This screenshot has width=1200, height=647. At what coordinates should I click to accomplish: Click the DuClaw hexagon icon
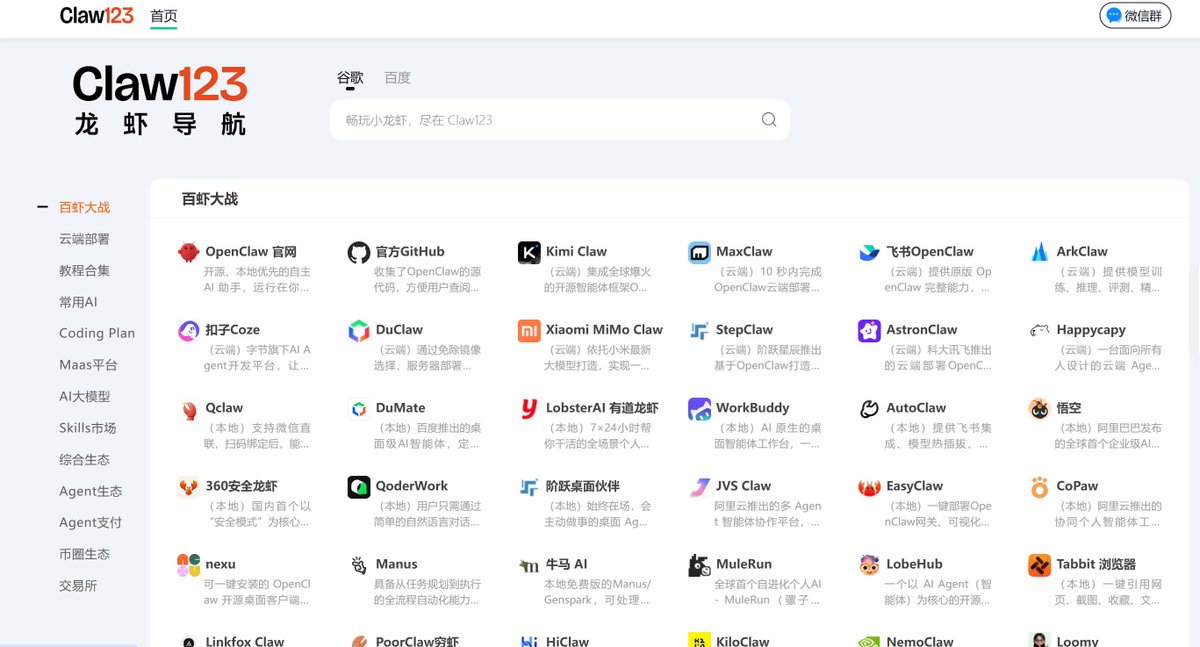(359, 330)
